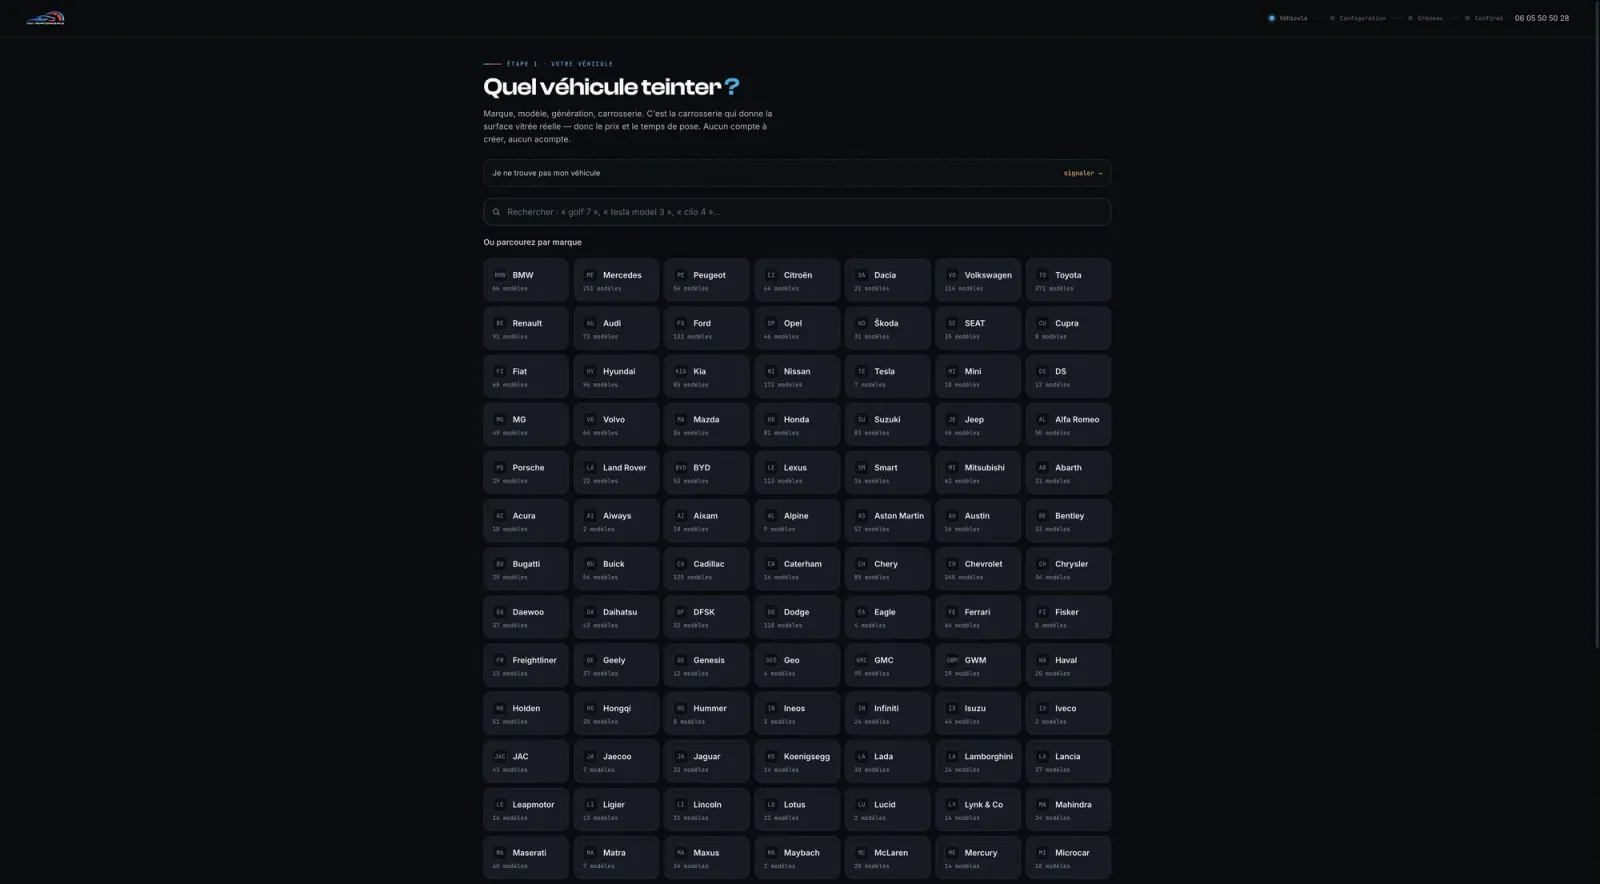The image size is (1600, 884).
Task: Choose the Mercedes brand card
Action: 616,280
